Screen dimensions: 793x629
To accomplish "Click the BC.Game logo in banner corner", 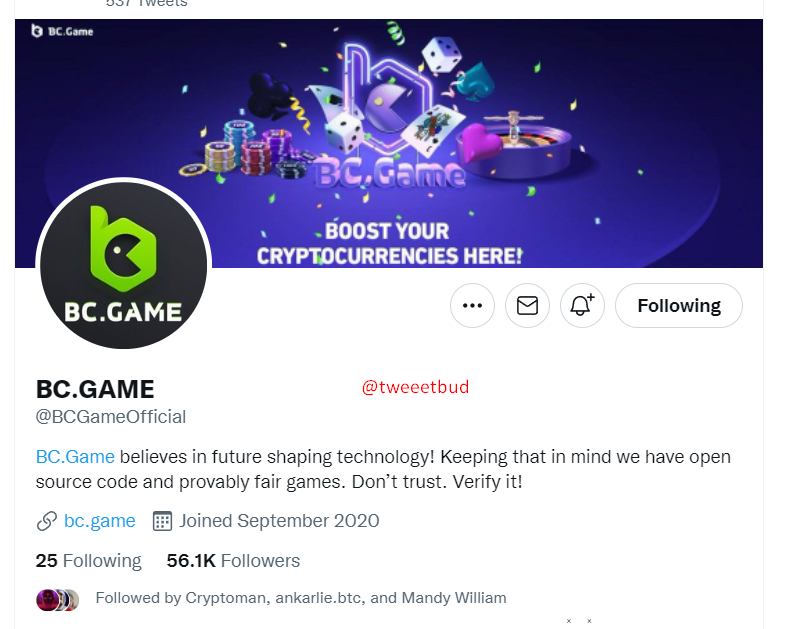I will click(x=54, y=32).
